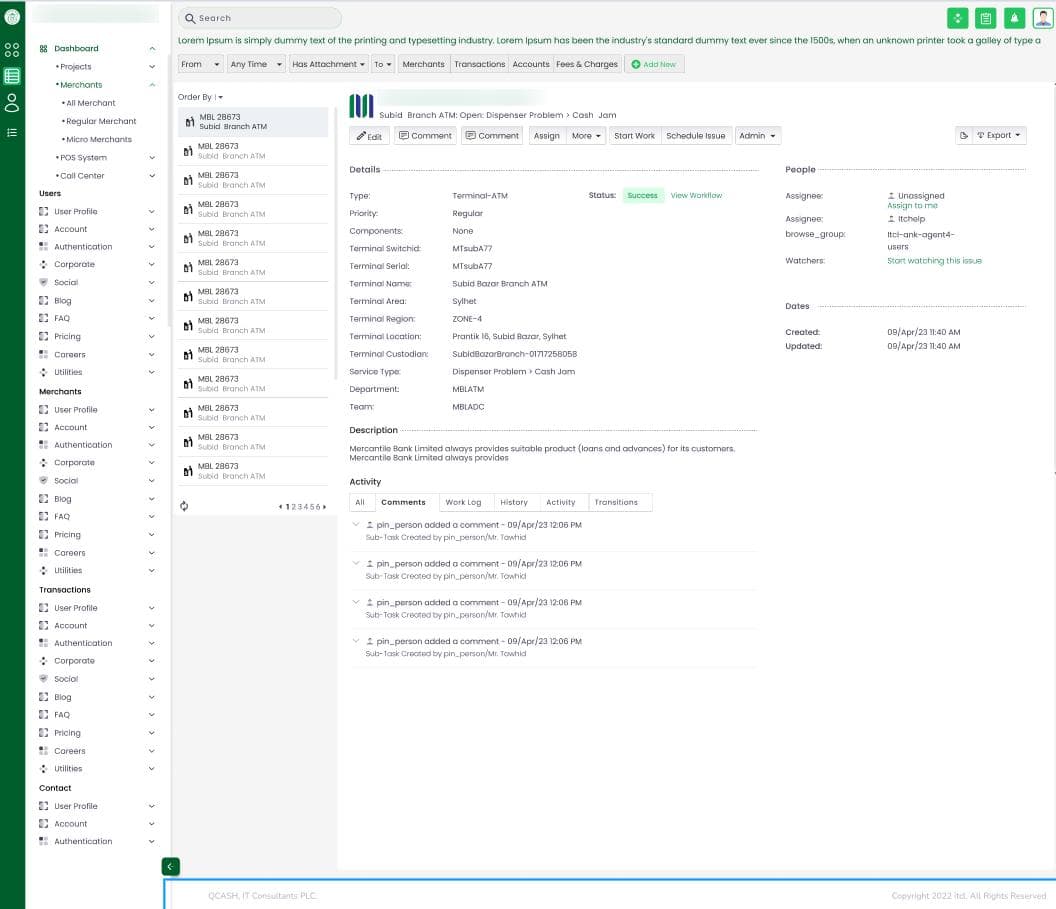1056x909 pixels.
Task: Open the View Workflow link
Action: (696, 195)
